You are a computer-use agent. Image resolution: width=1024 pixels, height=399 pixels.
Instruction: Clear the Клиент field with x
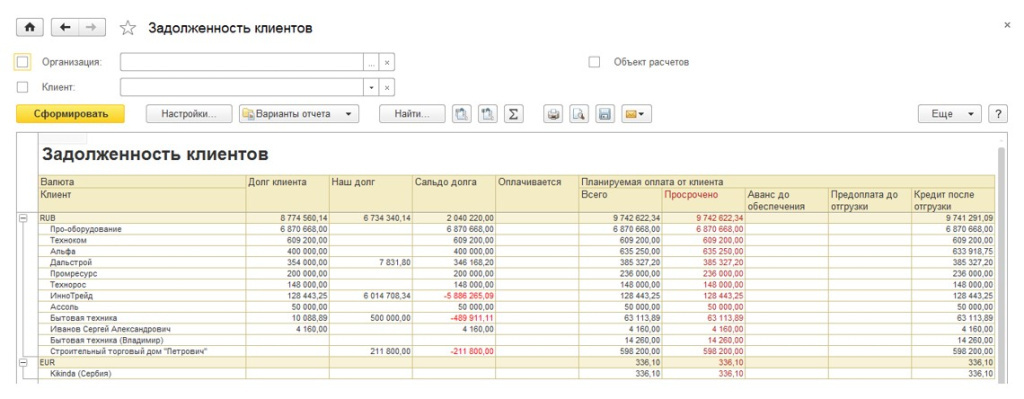[387, 88]
